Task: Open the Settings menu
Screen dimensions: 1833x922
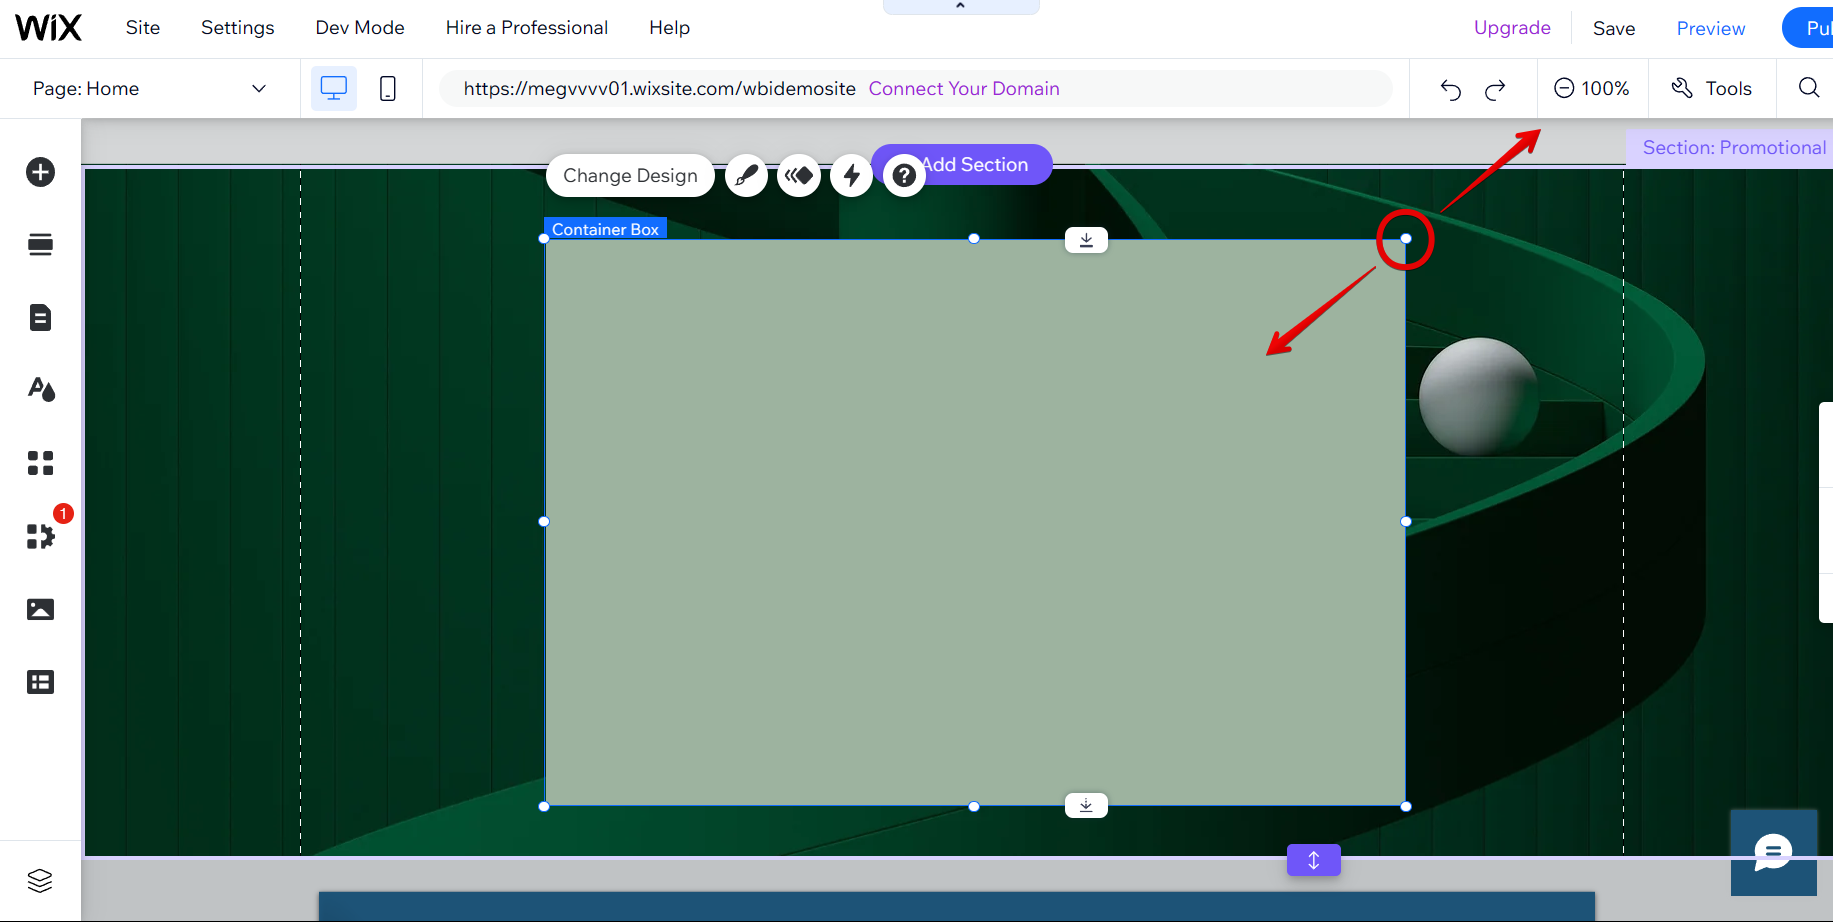Action: (x=237, y=28)
